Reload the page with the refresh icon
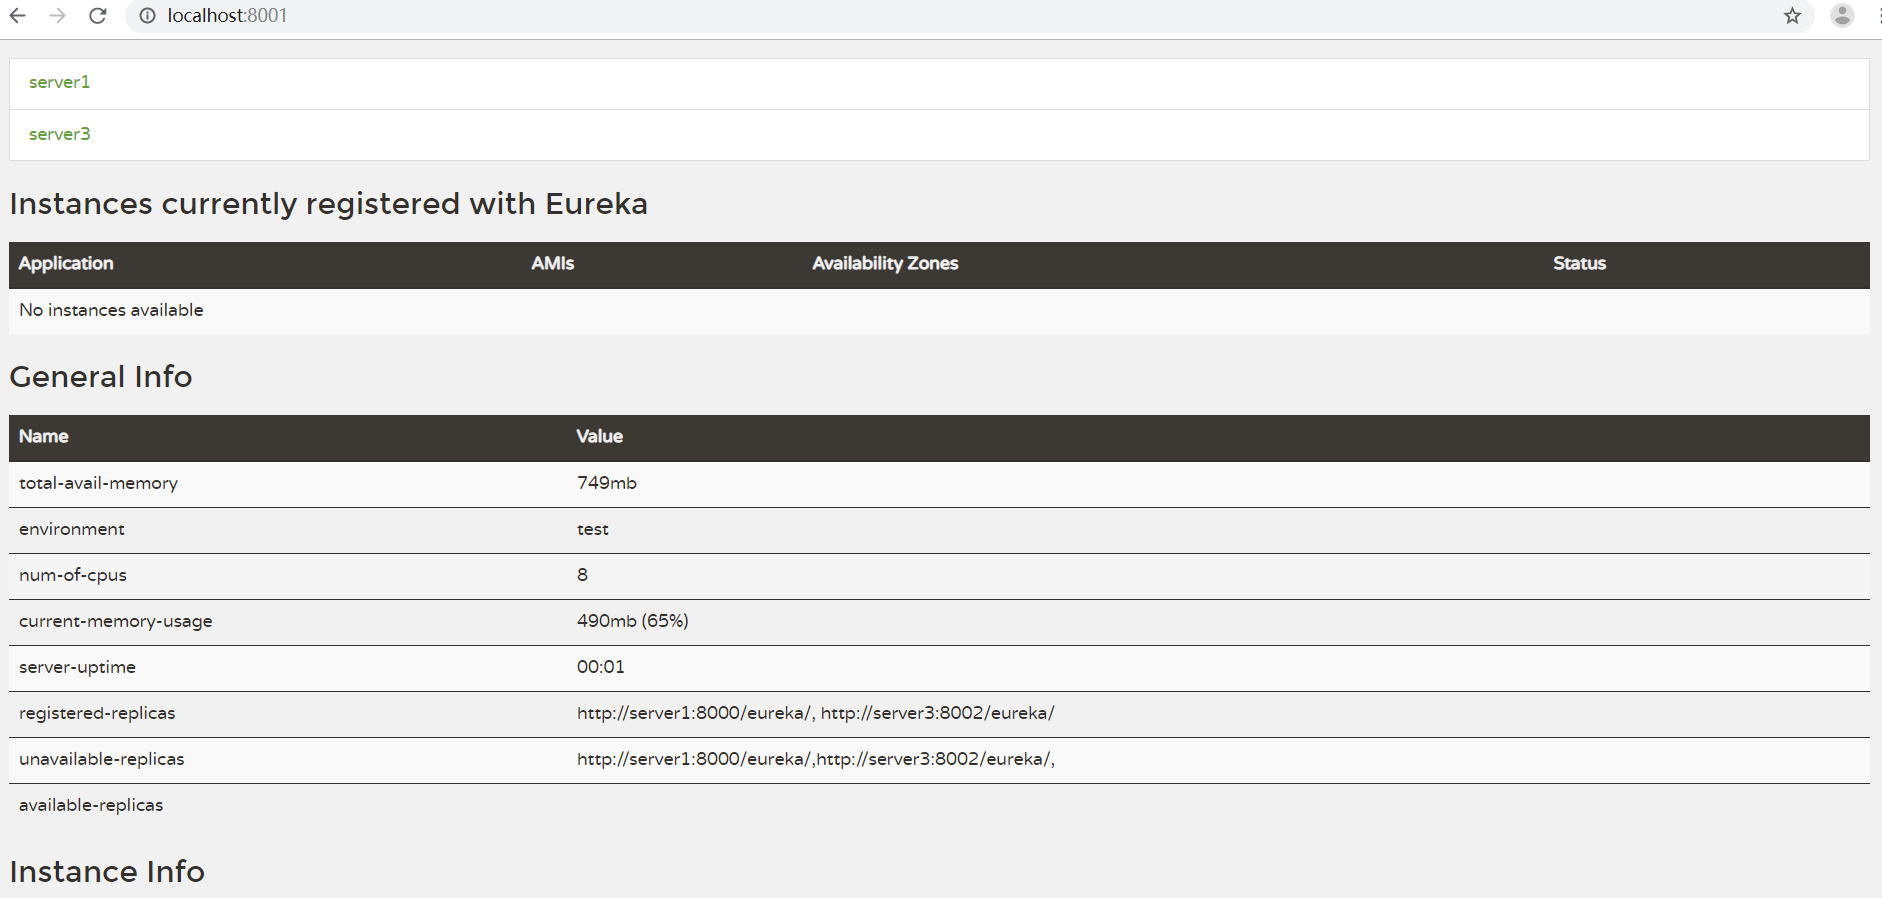 [98, 16]
